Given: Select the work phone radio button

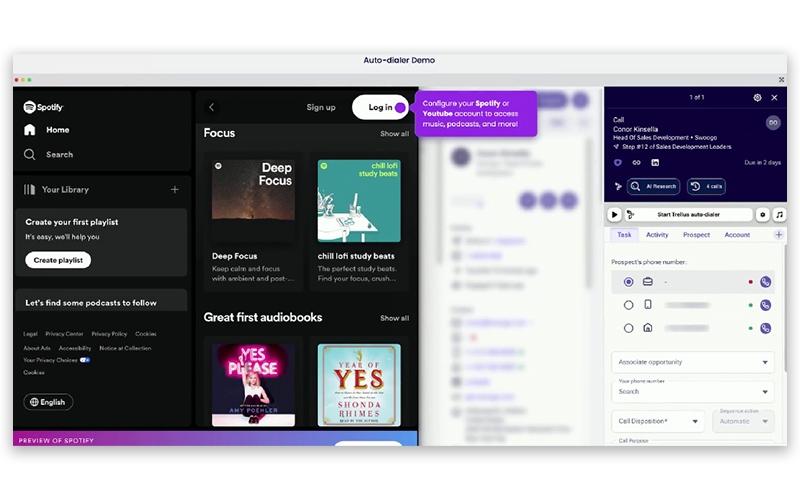Looking at the screenshot, I should click(629, 282).
